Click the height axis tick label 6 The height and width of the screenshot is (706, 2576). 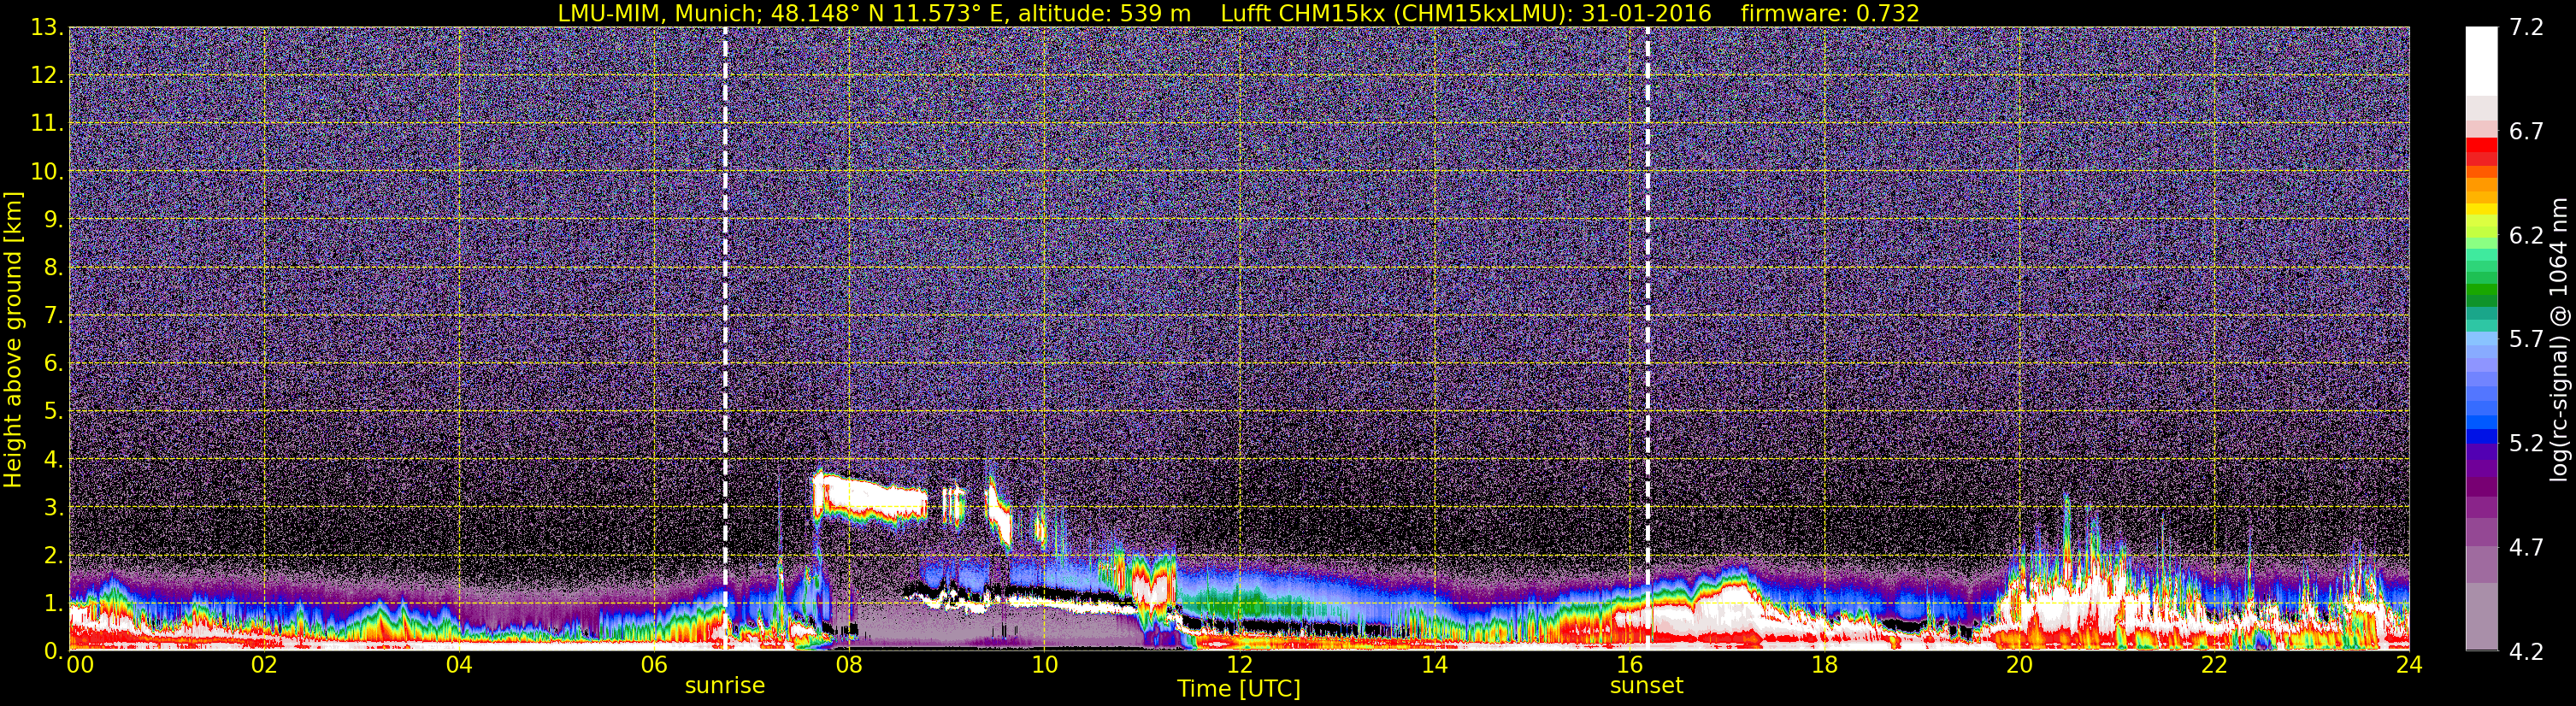(52, 364)
